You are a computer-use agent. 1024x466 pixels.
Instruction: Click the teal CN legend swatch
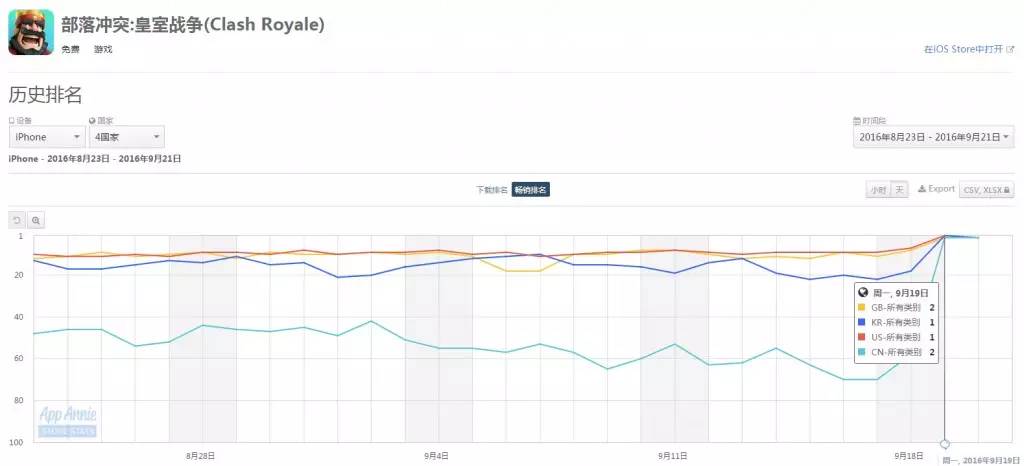[862, 352]
